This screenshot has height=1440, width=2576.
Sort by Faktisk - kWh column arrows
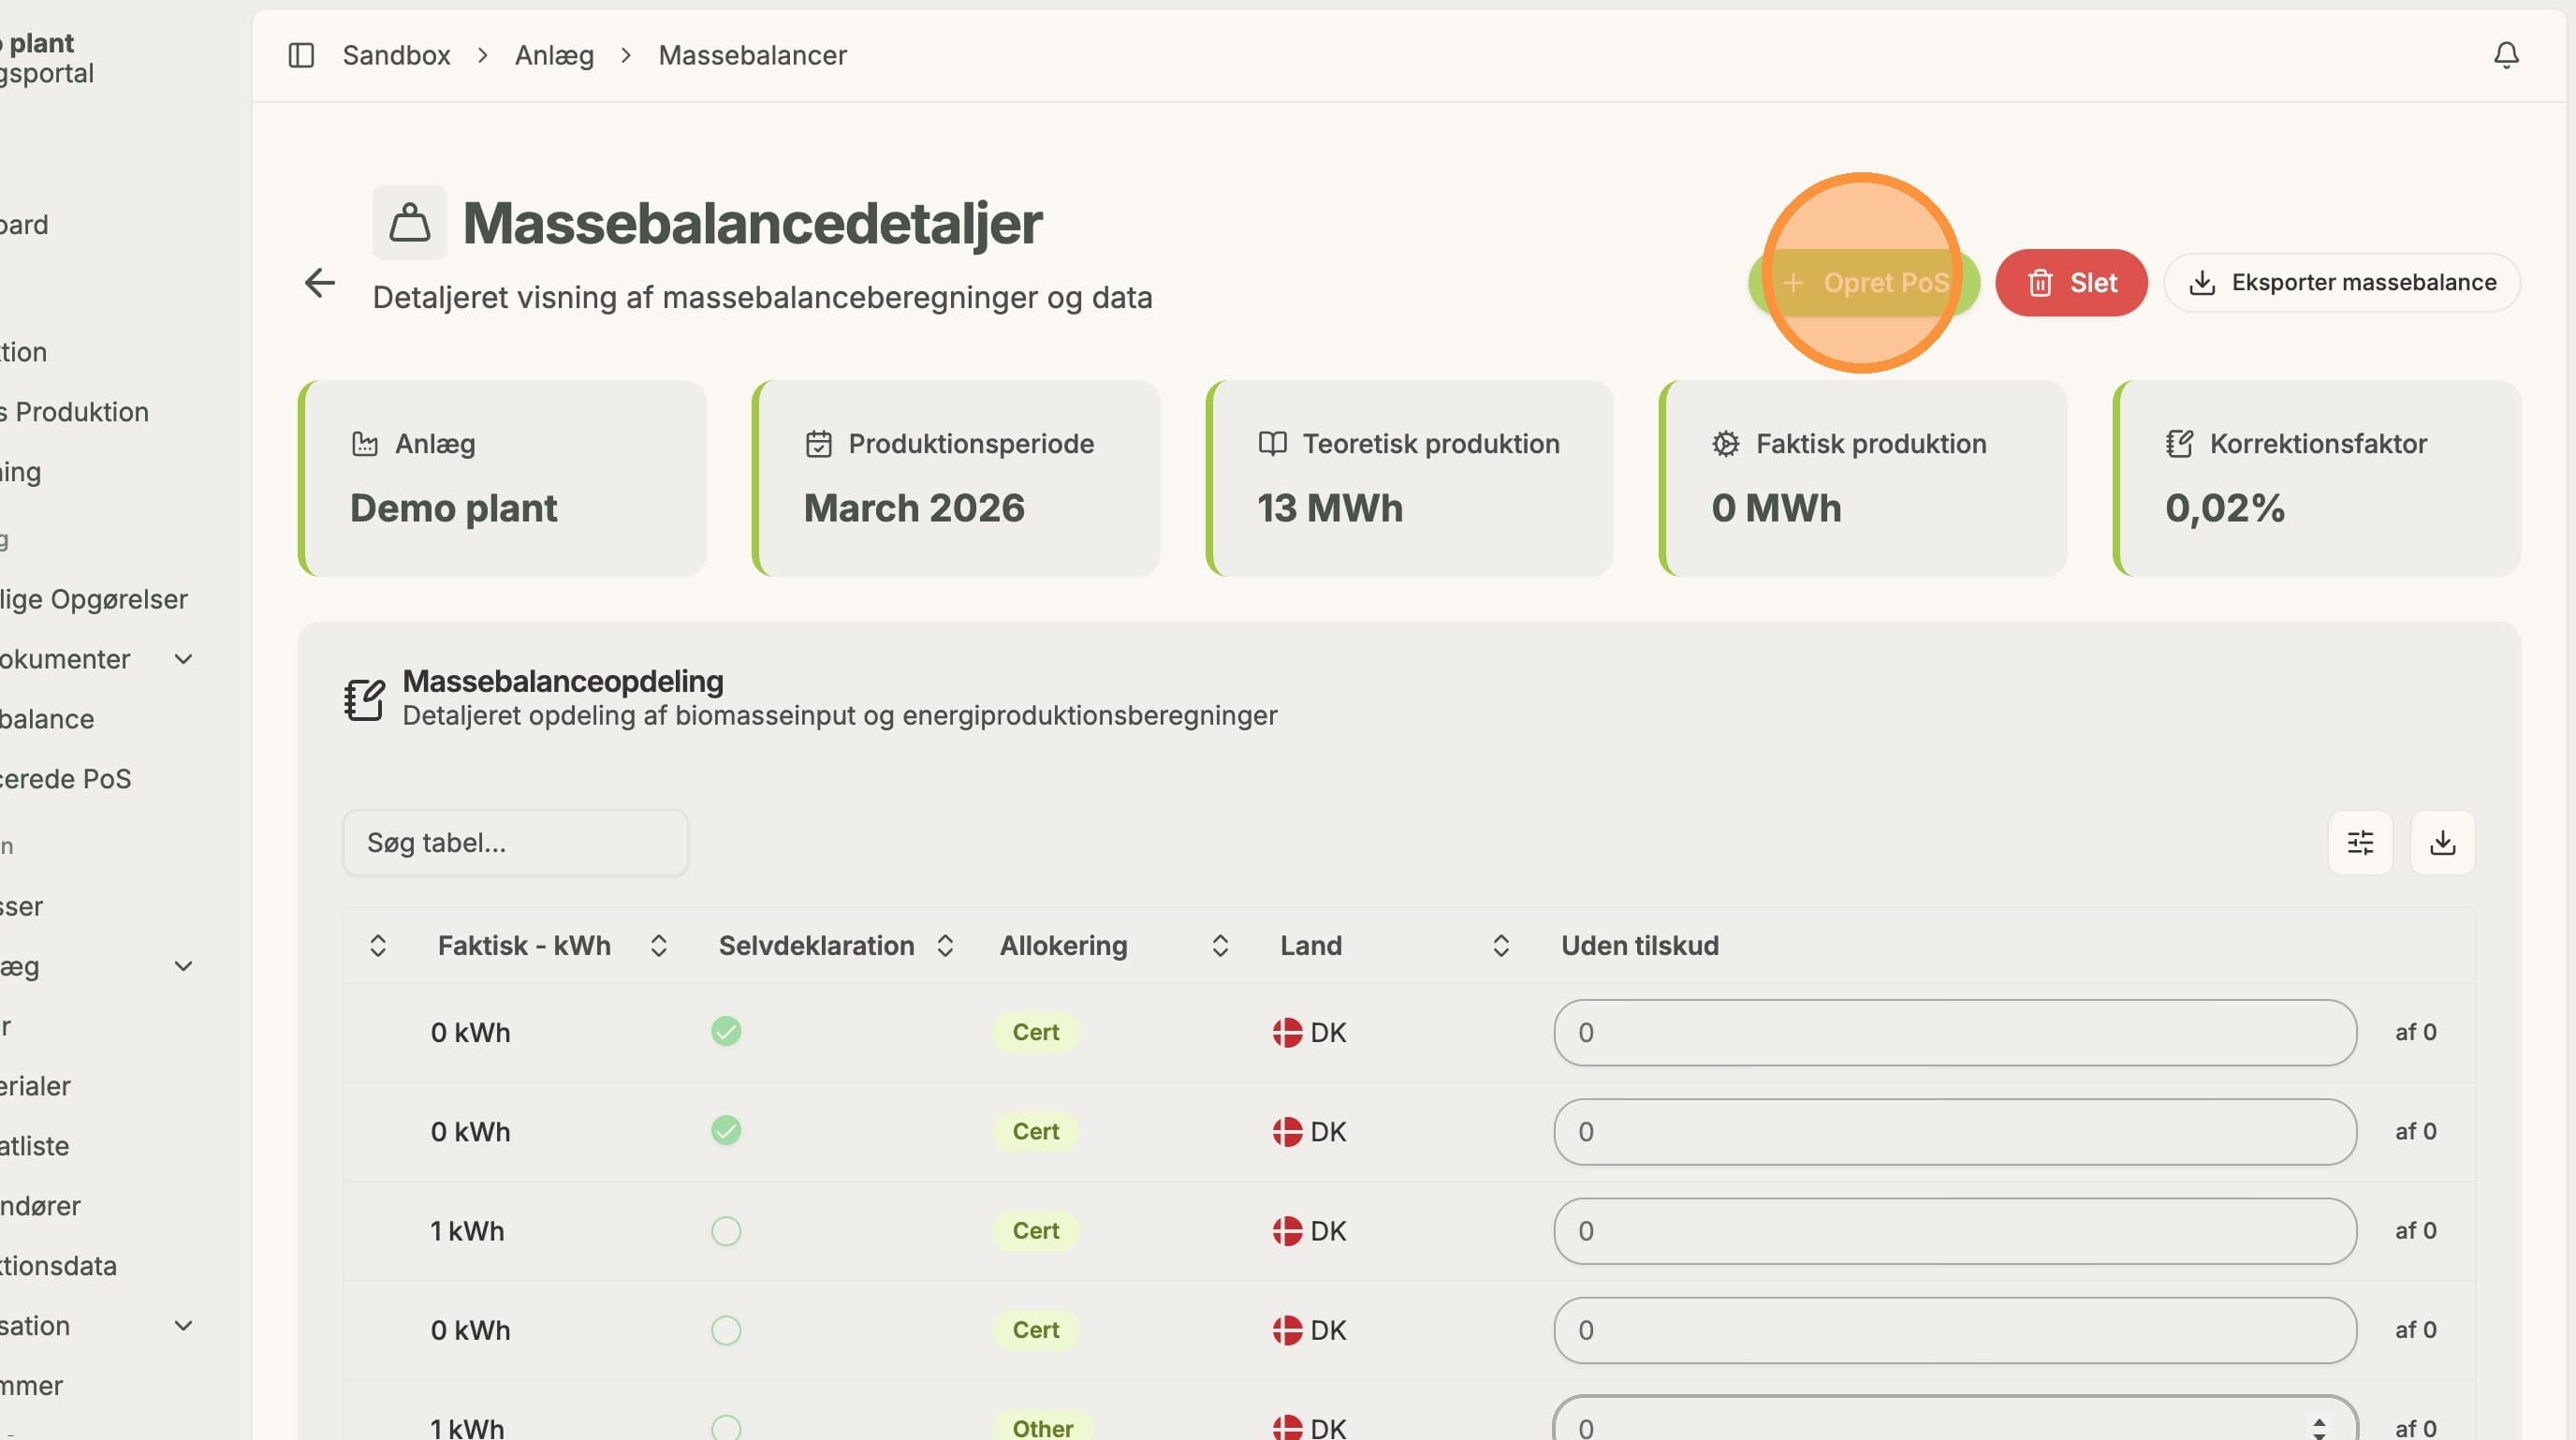pos(658,946)
